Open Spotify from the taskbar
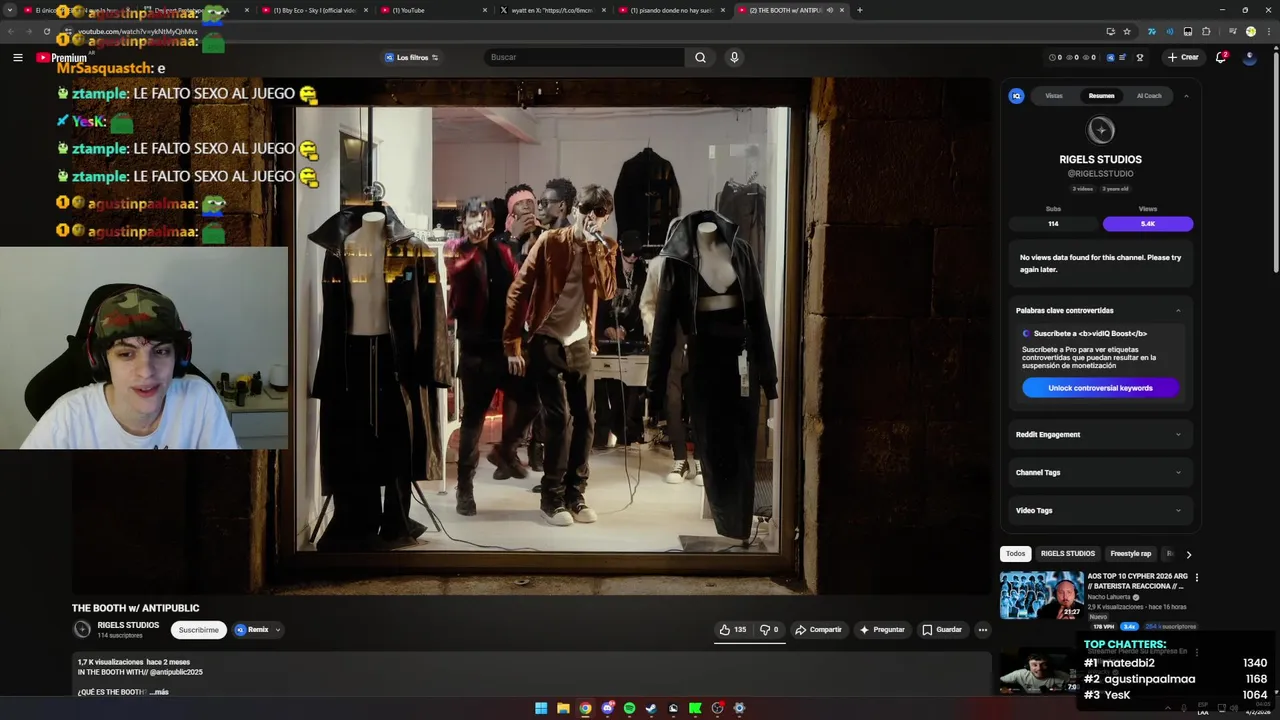The width and height of the screenshot is (1280, 720). [629, 708]
